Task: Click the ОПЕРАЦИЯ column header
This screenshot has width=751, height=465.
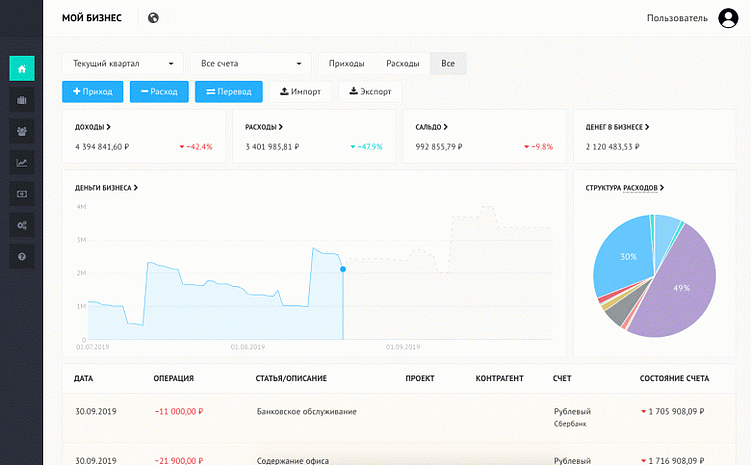Action: [x=173, y=378]
